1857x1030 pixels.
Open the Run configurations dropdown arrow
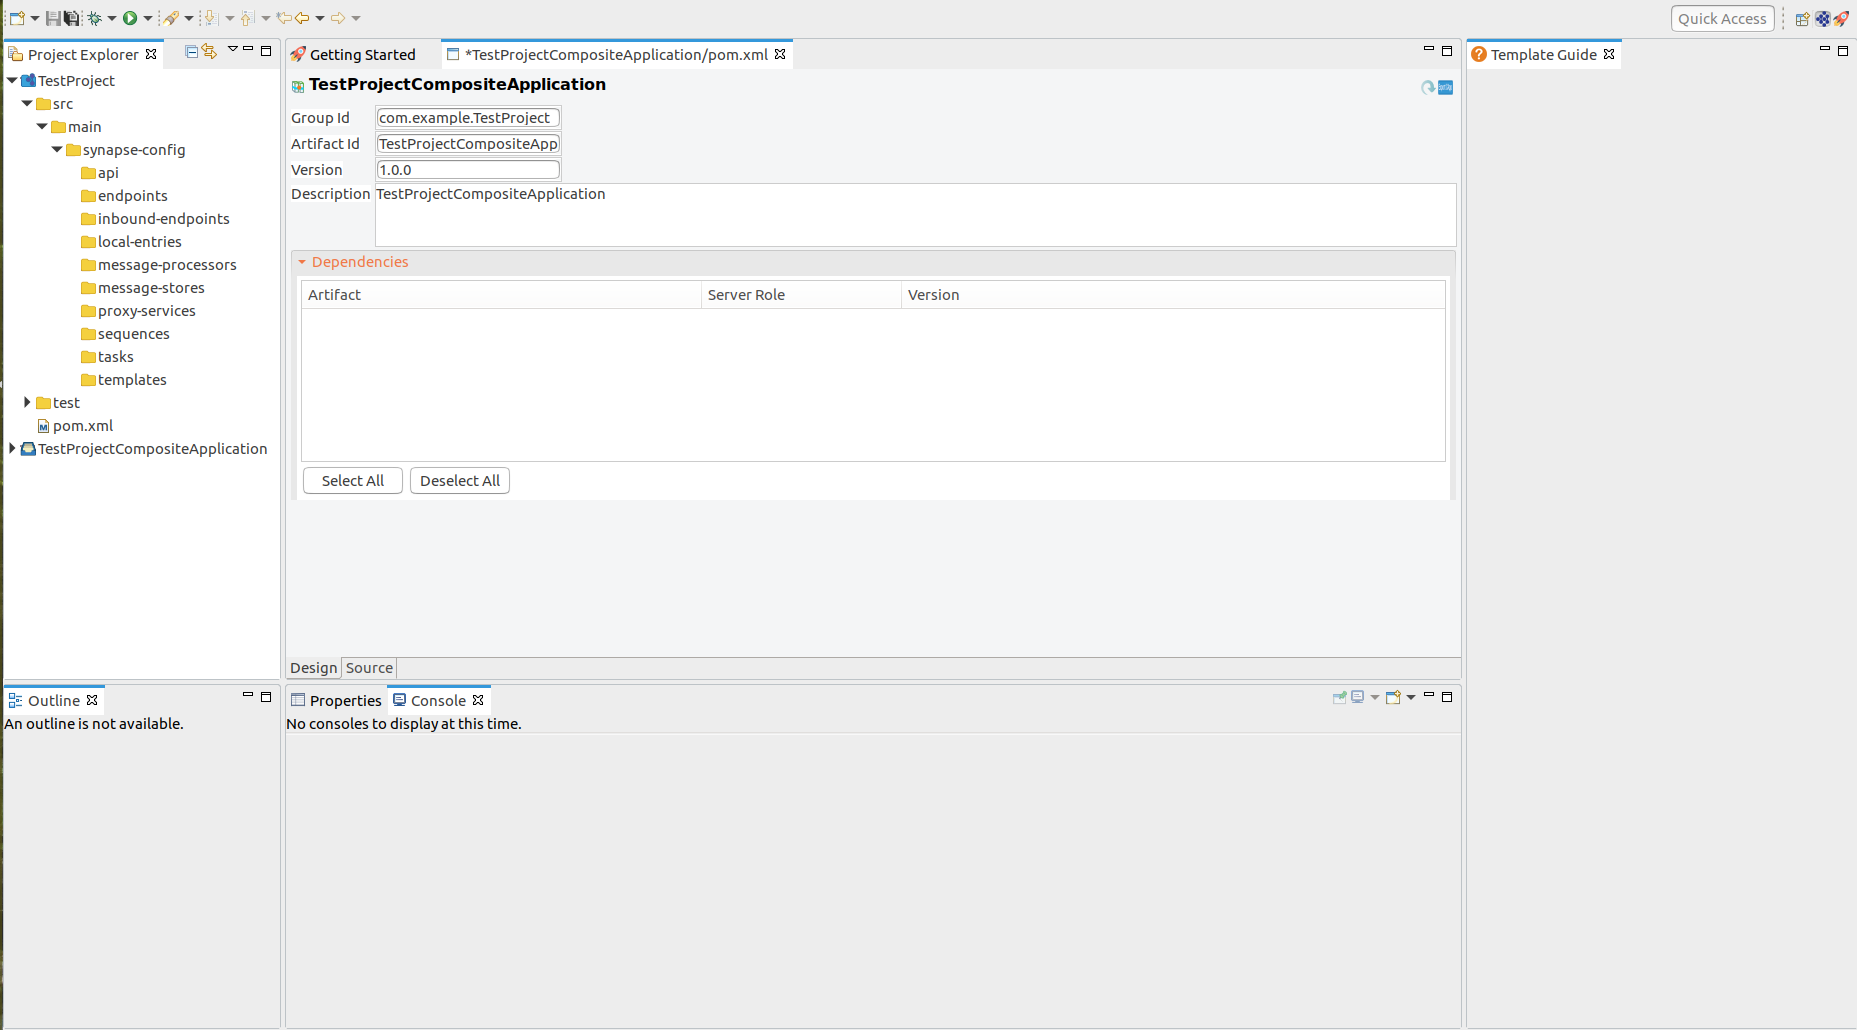coord(147,17)
